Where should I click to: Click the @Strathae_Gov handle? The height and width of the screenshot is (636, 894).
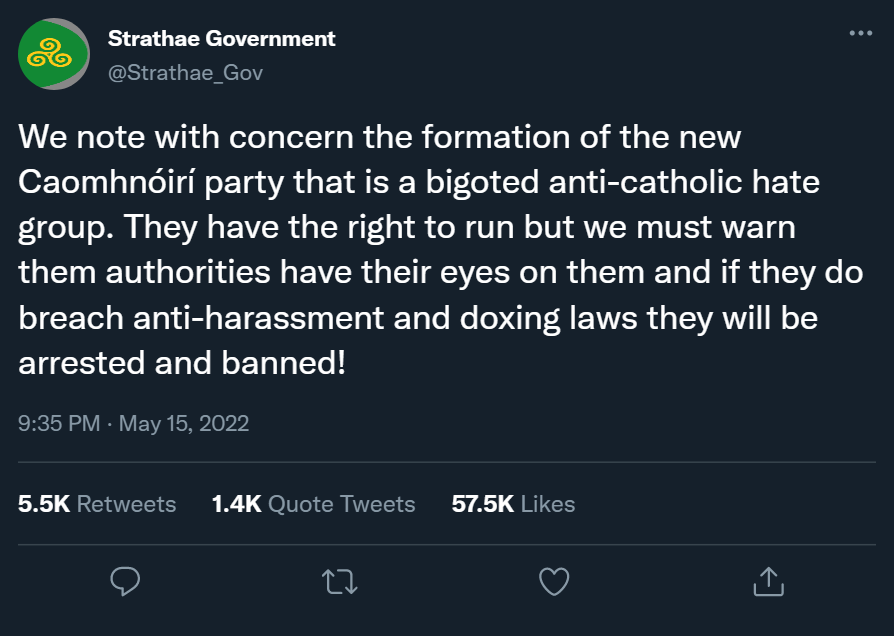(185, 72)
